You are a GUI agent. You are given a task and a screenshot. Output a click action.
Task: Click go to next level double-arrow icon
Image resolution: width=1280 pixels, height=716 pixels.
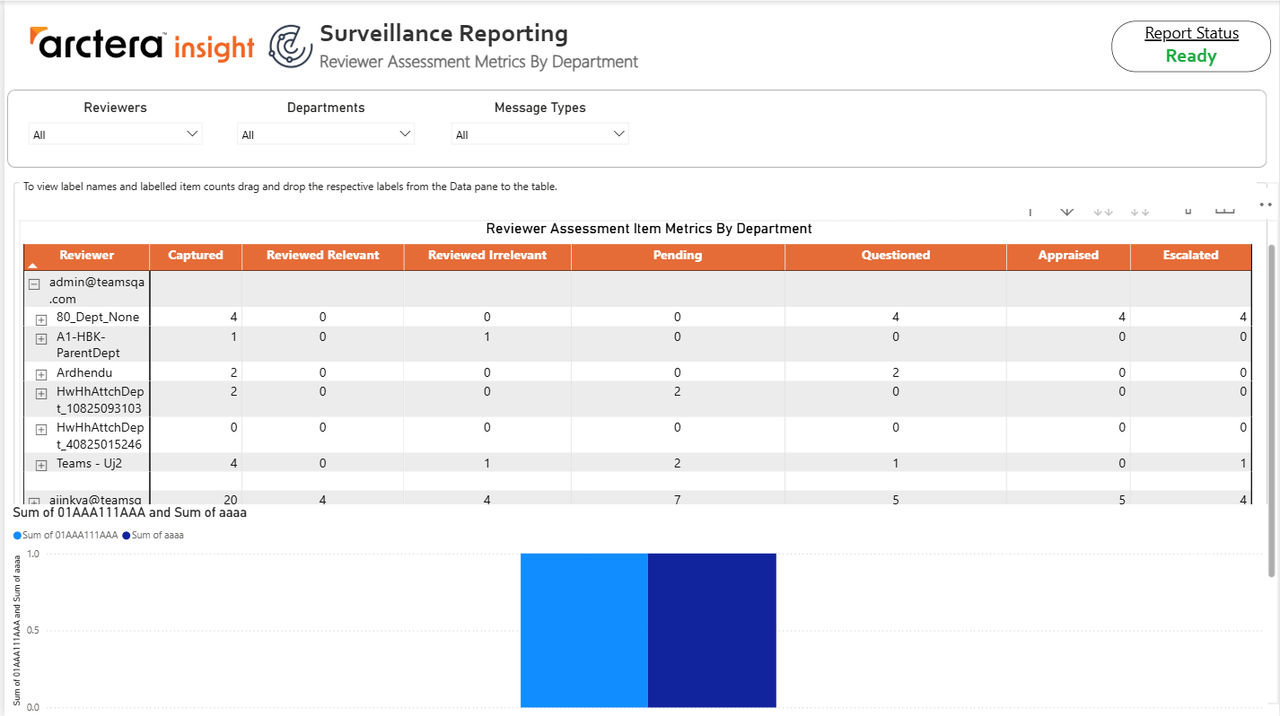(x=1103, y=211)
